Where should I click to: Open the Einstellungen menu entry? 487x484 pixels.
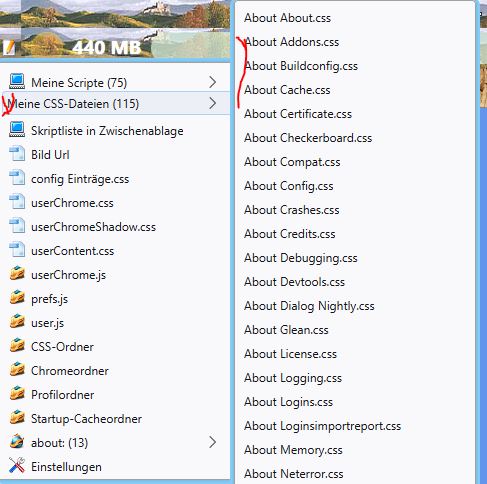coord(115,466)
